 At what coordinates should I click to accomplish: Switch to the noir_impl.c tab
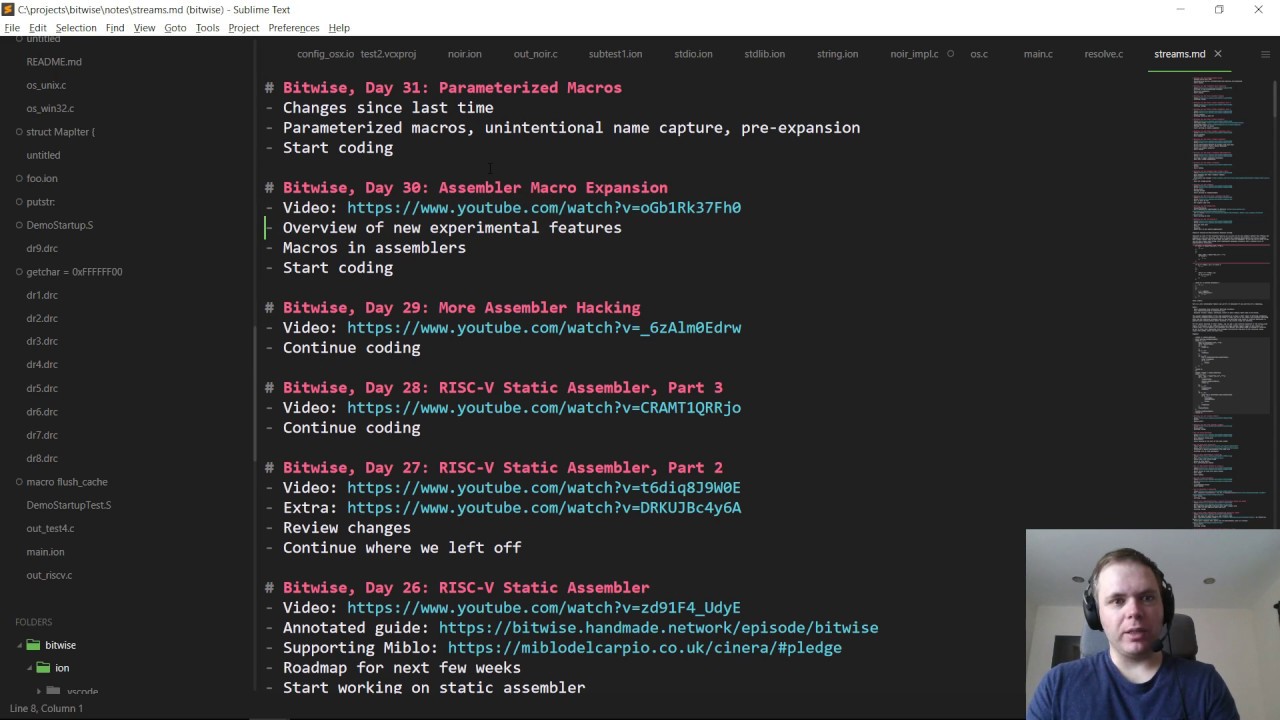914,54
